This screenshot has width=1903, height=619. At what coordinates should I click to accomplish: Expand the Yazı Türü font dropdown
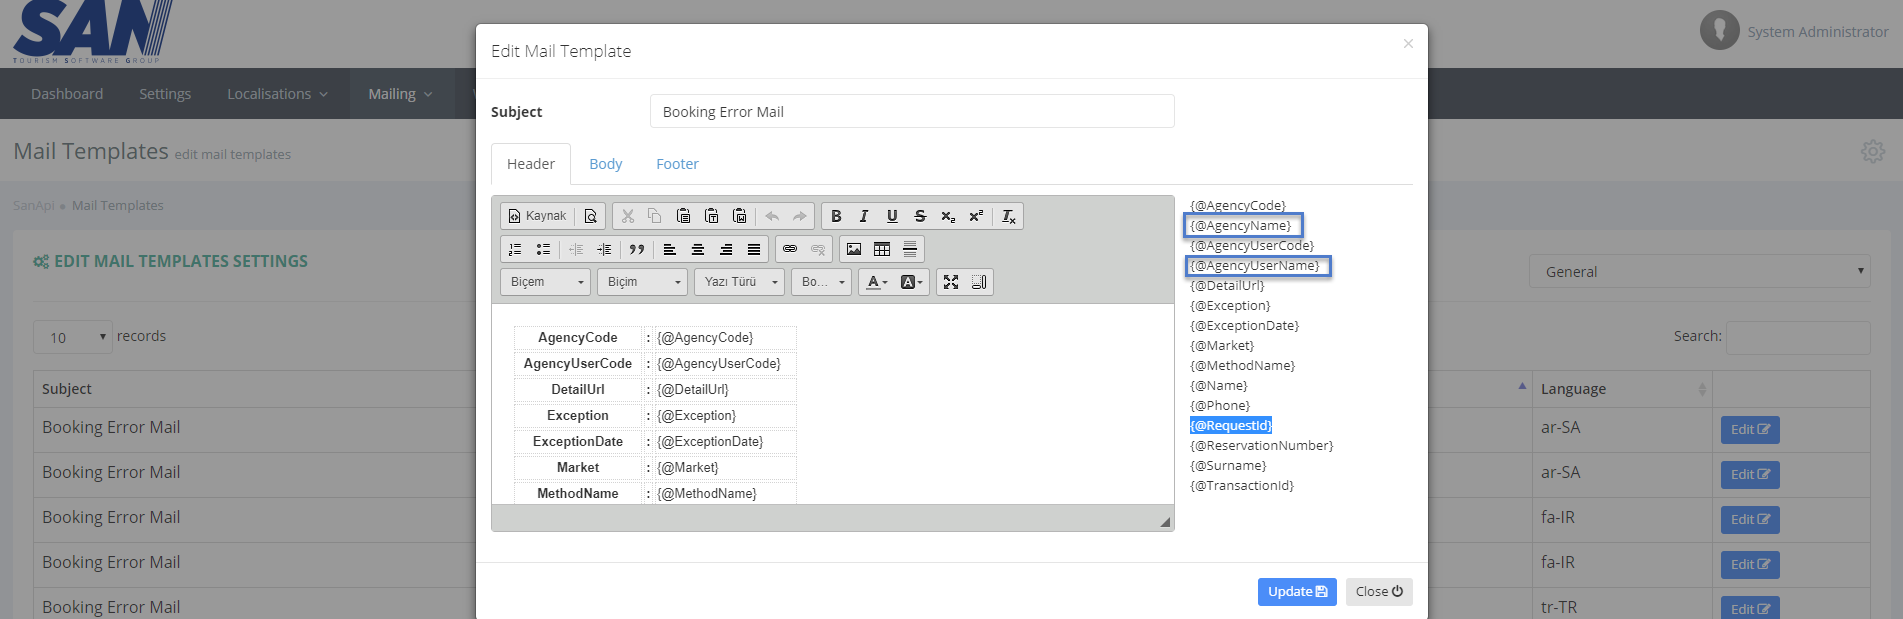point(740,282)
